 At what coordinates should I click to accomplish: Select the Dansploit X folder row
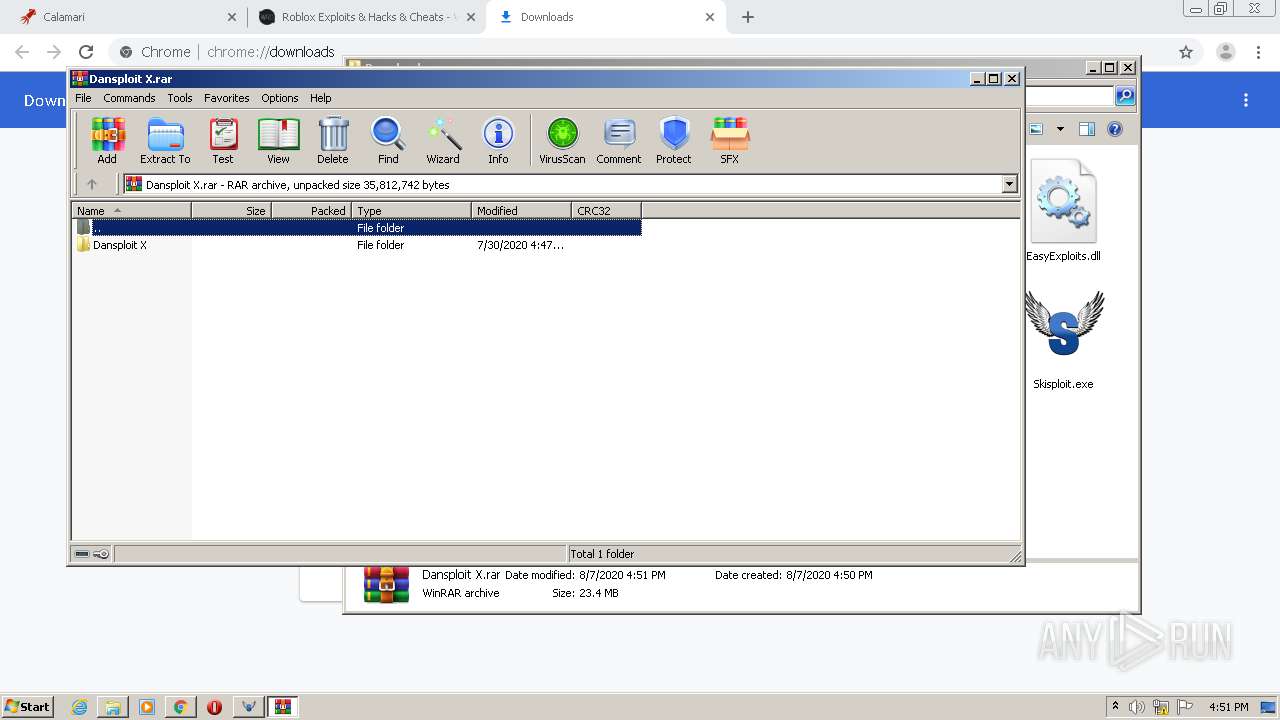357,245
